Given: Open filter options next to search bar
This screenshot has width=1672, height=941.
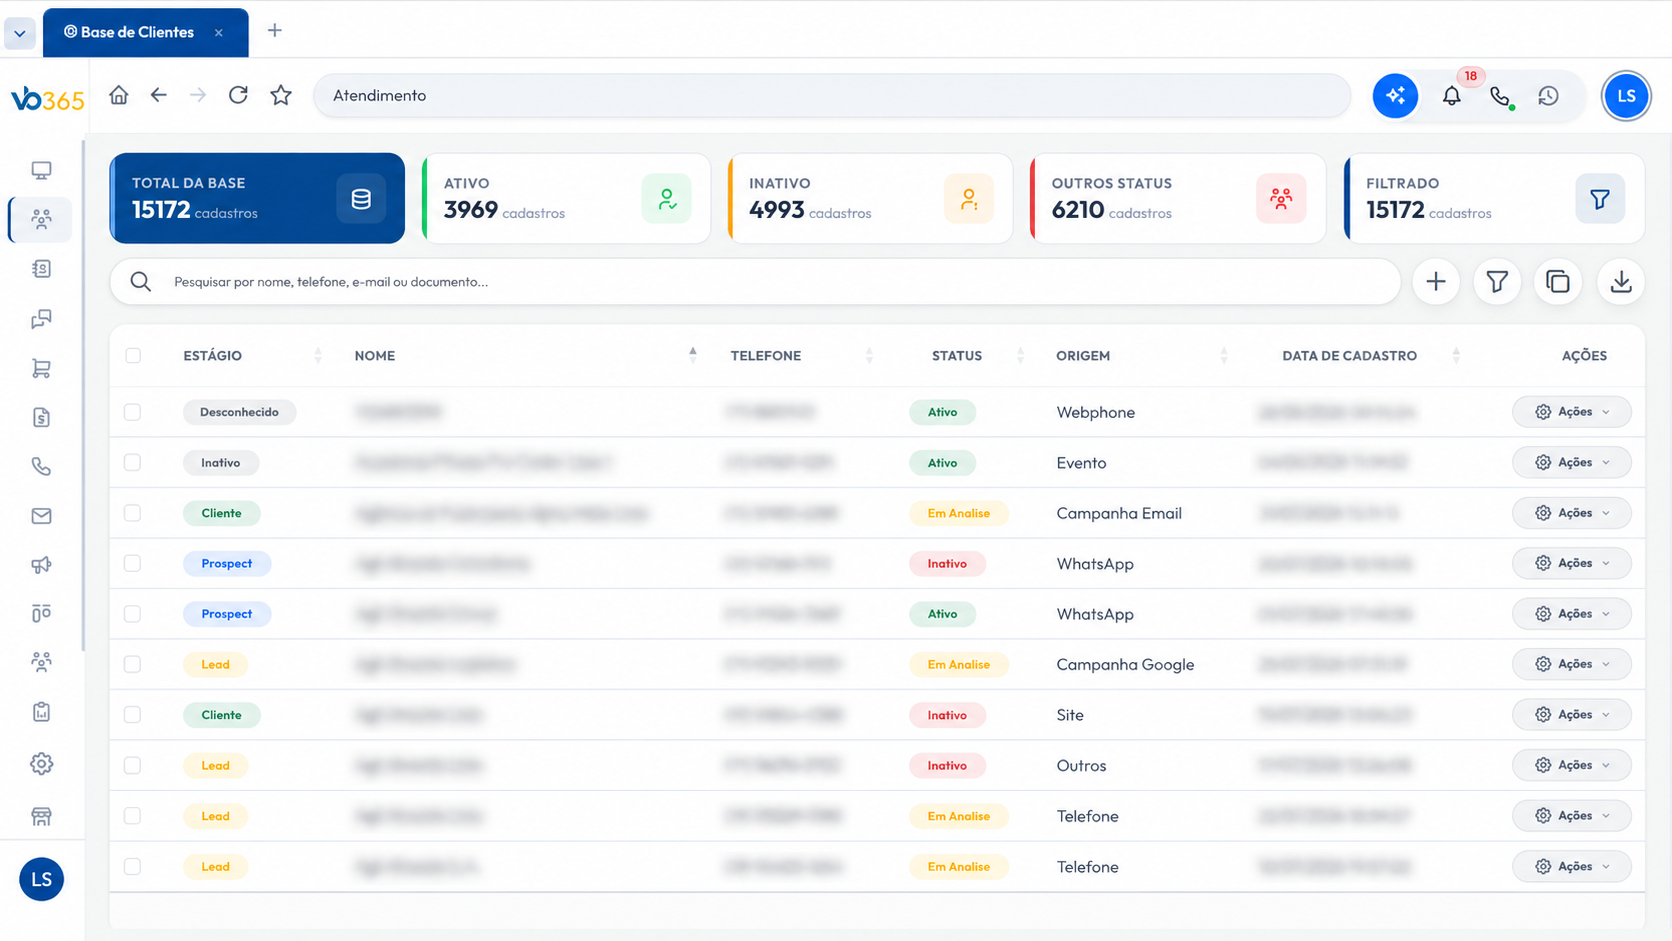Looking at the screenshot, I should pyautogui.click(x=1497, y=282).
